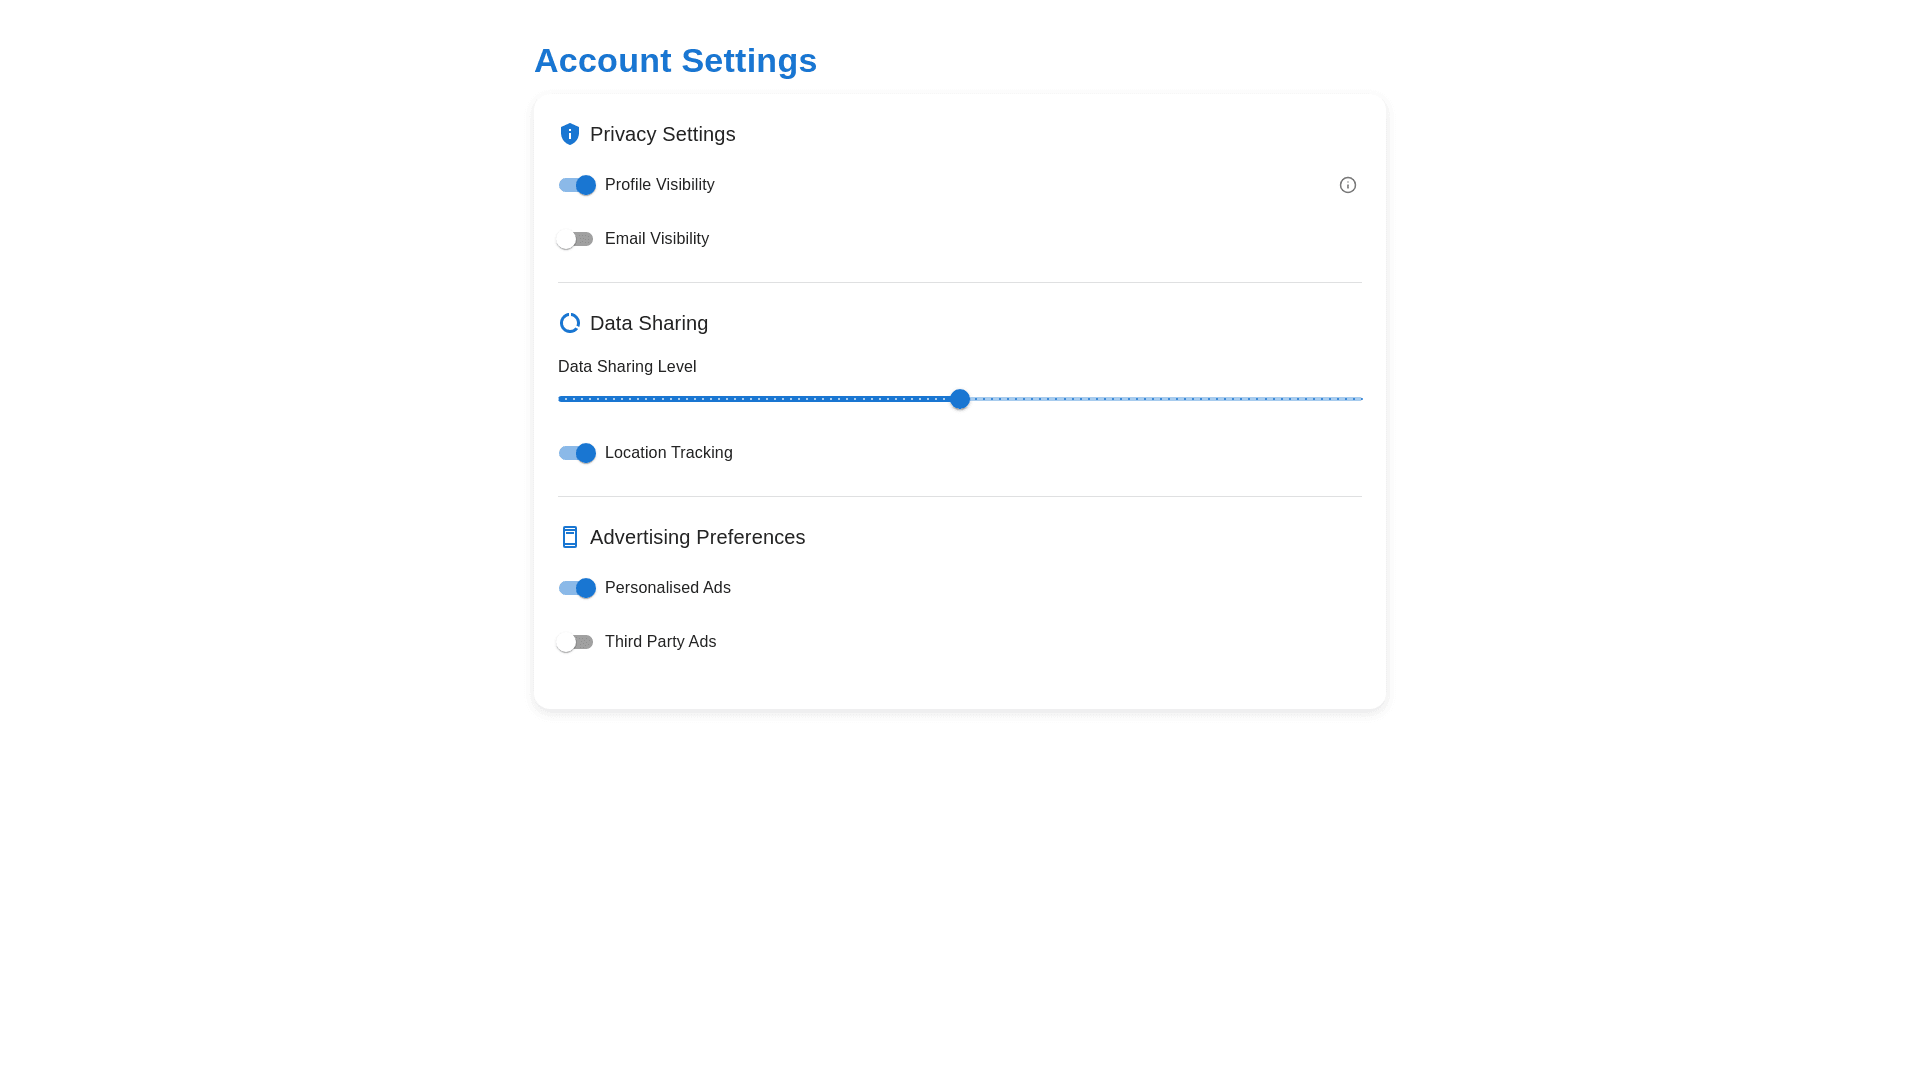
Task: Click the info icon beside Profile Visibility
Action: [1347, 185]
